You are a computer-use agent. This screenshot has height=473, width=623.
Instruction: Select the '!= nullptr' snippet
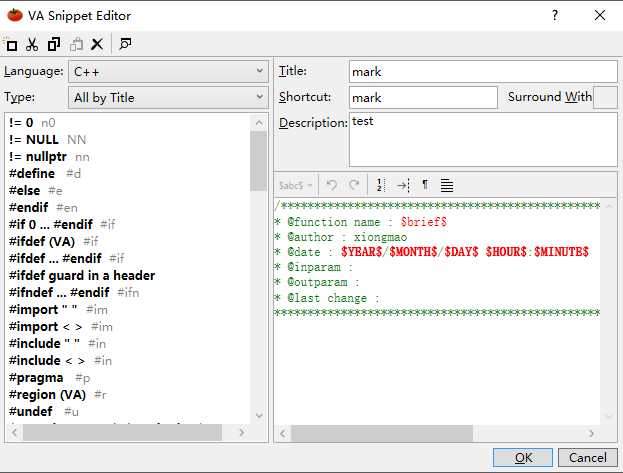point(49,157)
